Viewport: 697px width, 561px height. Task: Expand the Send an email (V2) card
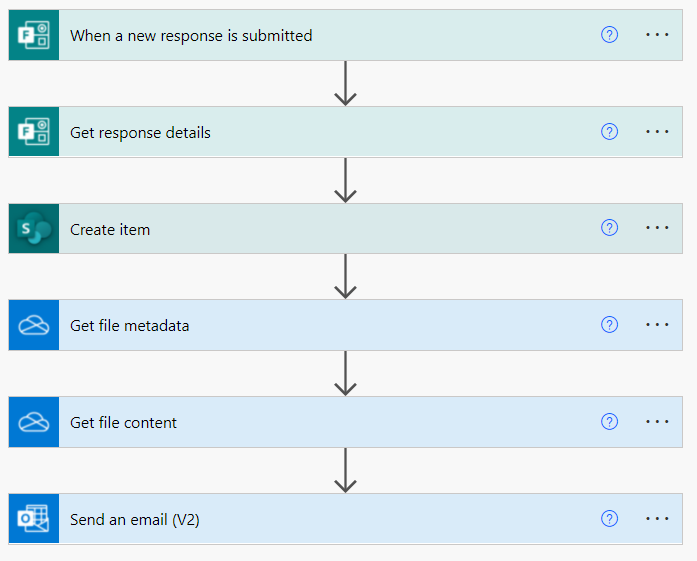click(300, 519)
